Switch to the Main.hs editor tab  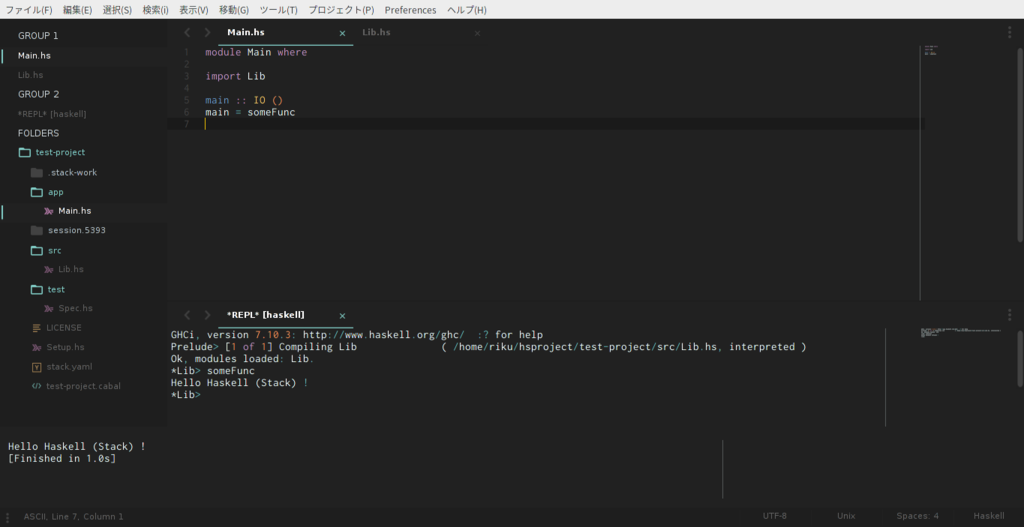(x=285, y=33)
